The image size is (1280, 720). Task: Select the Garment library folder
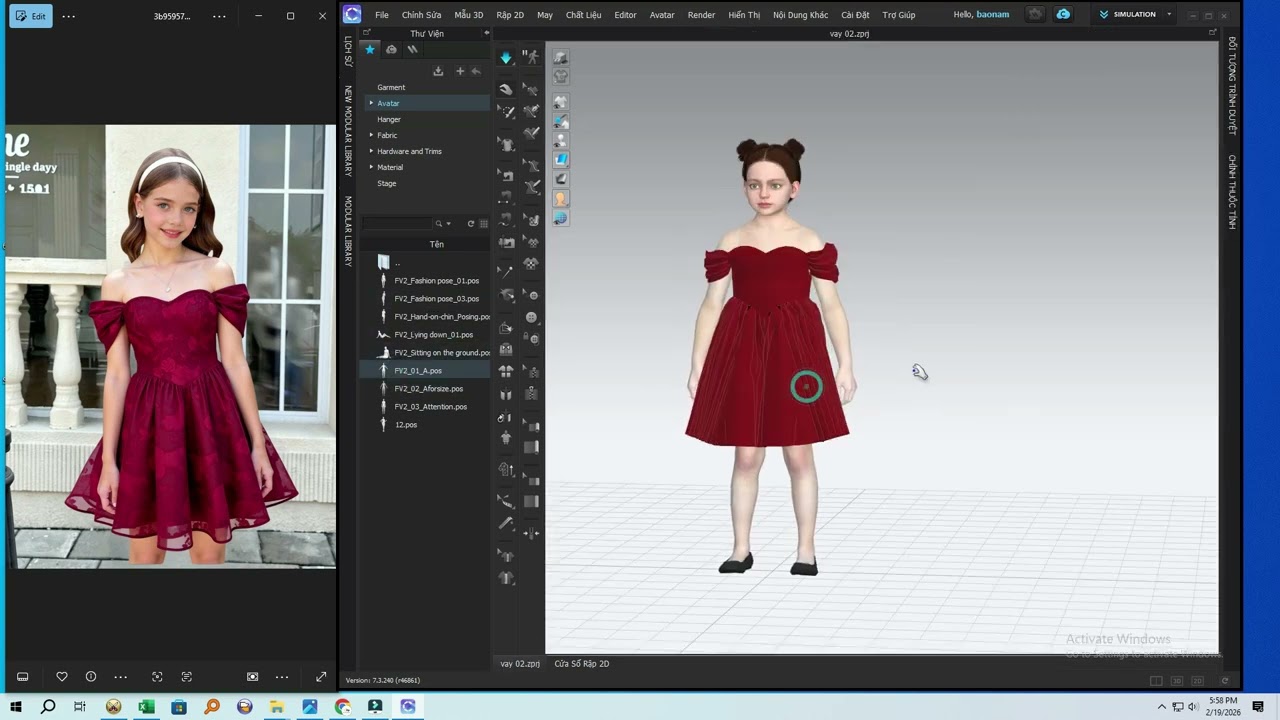391,87
